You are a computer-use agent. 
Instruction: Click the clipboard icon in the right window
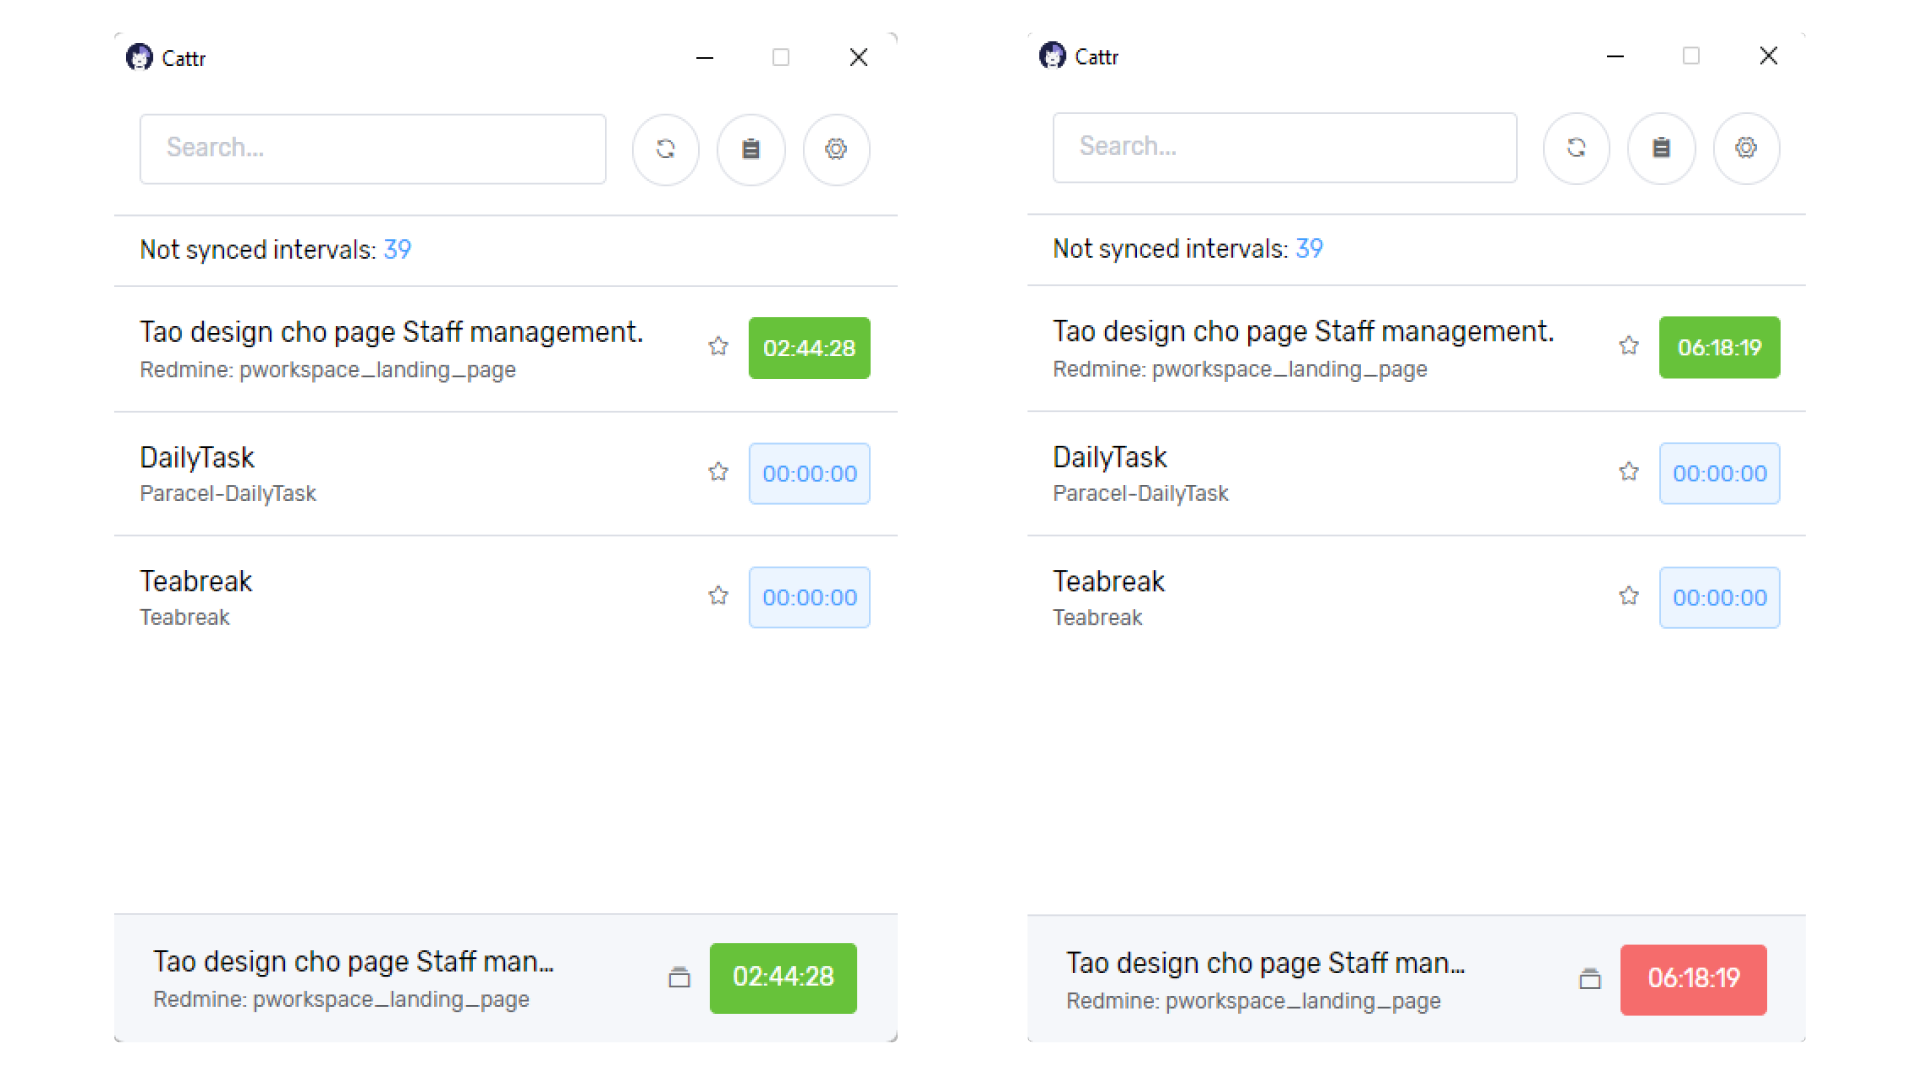(1661, 148)
